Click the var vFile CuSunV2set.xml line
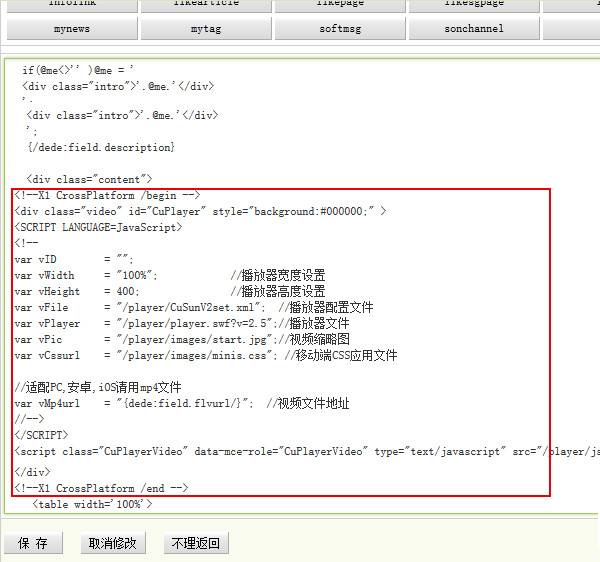Viewport: 600px width, 562px height. tap(194, 308)
